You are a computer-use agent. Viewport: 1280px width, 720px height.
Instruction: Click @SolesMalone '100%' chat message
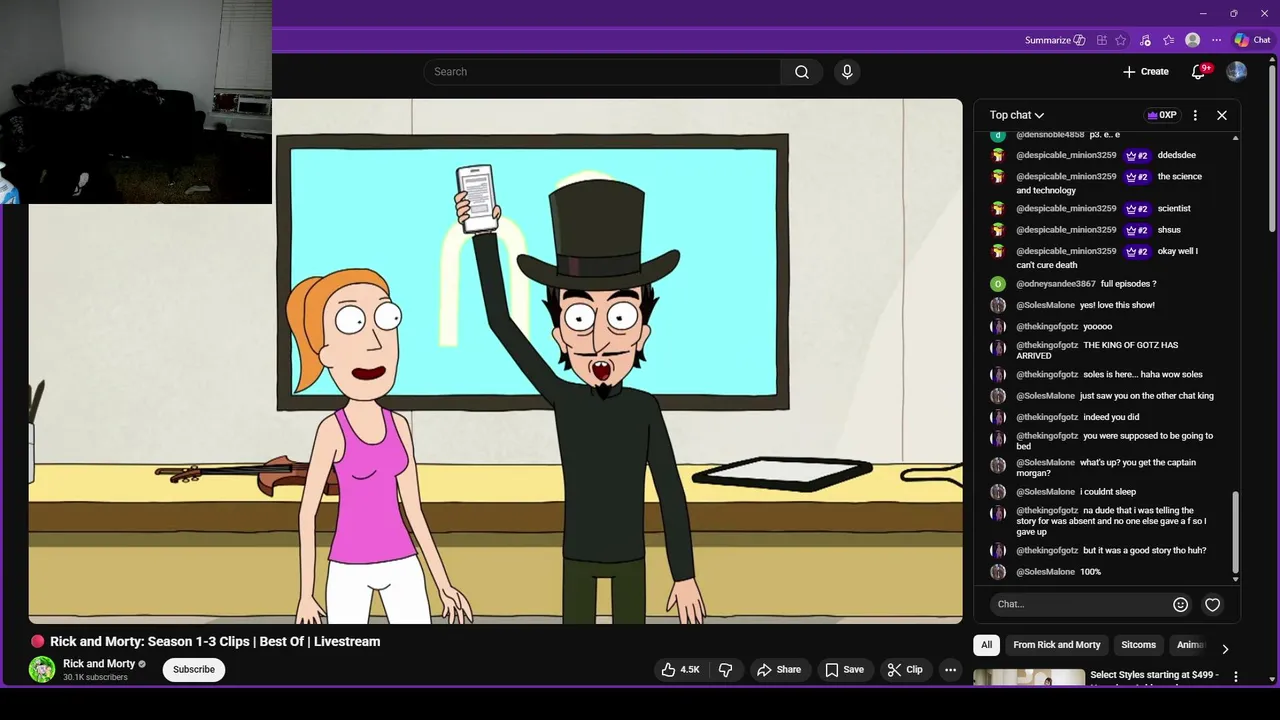coord(1090,572)
